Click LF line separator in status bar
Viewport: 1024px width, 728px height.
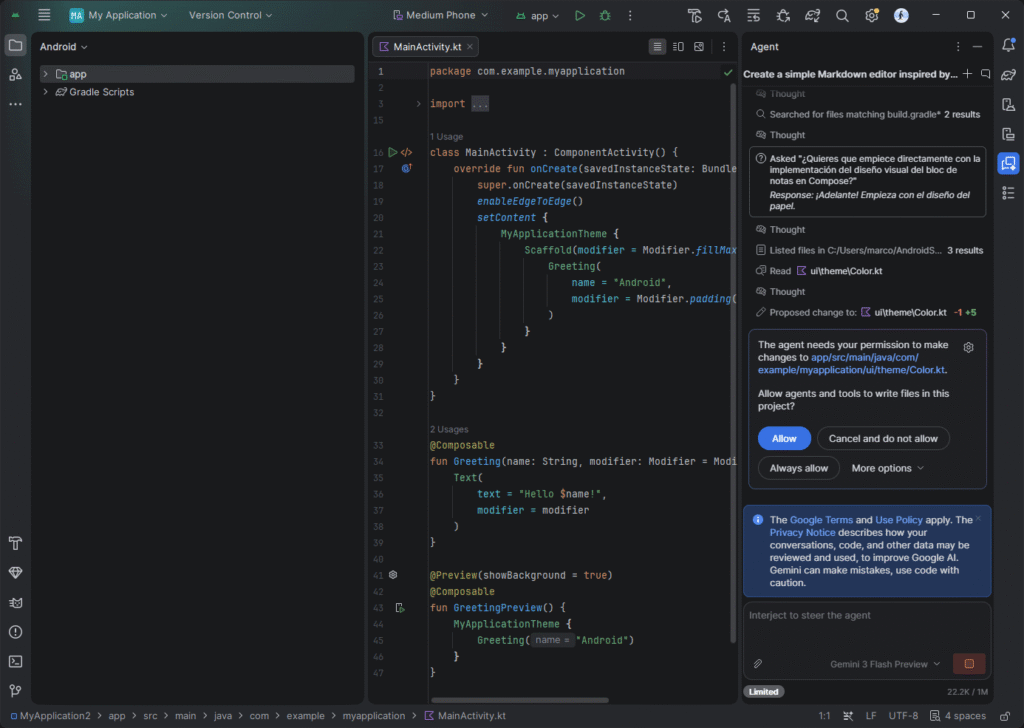871,716
